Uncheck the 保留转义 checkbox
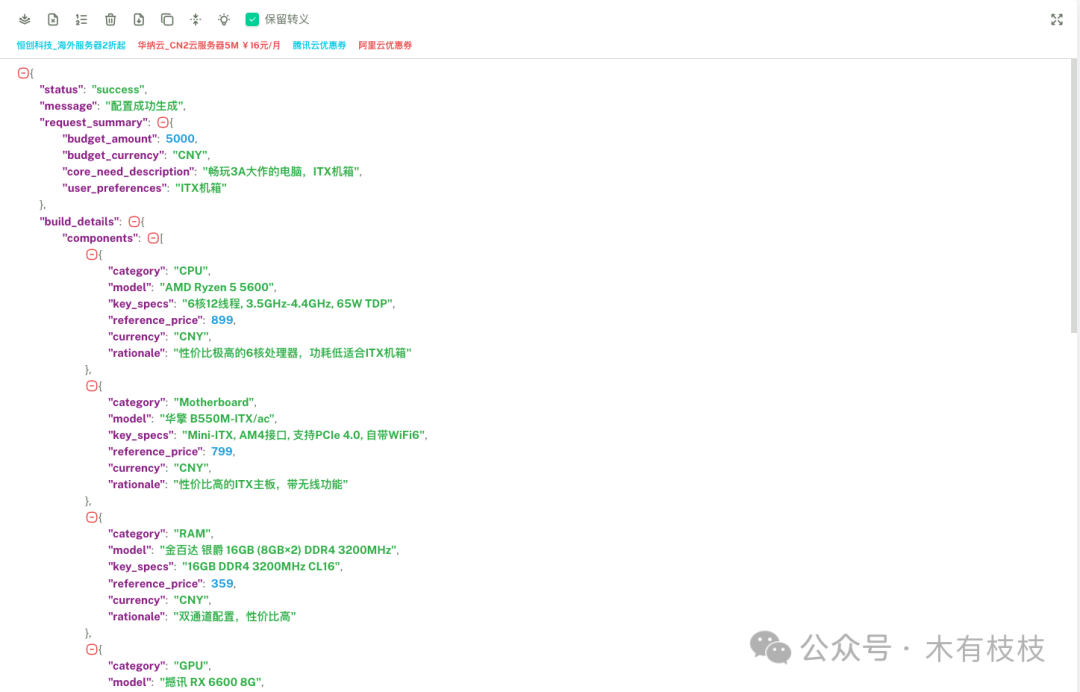This screenshot has height=692, width=1080. point(252,19)
